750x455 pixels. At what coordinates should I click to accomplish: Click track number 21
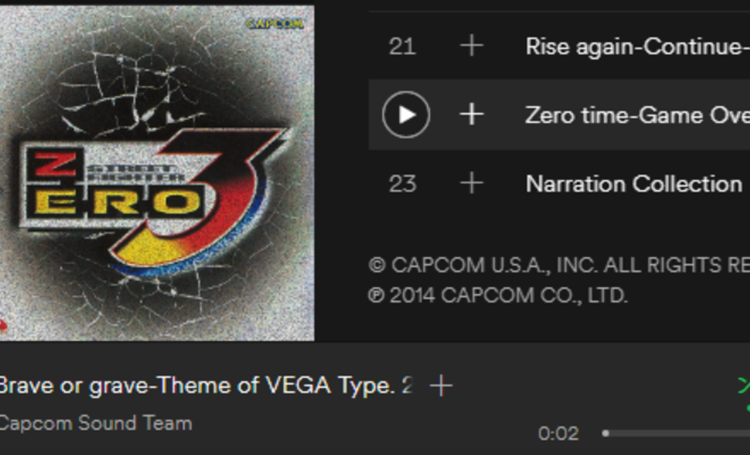(402, 46)
